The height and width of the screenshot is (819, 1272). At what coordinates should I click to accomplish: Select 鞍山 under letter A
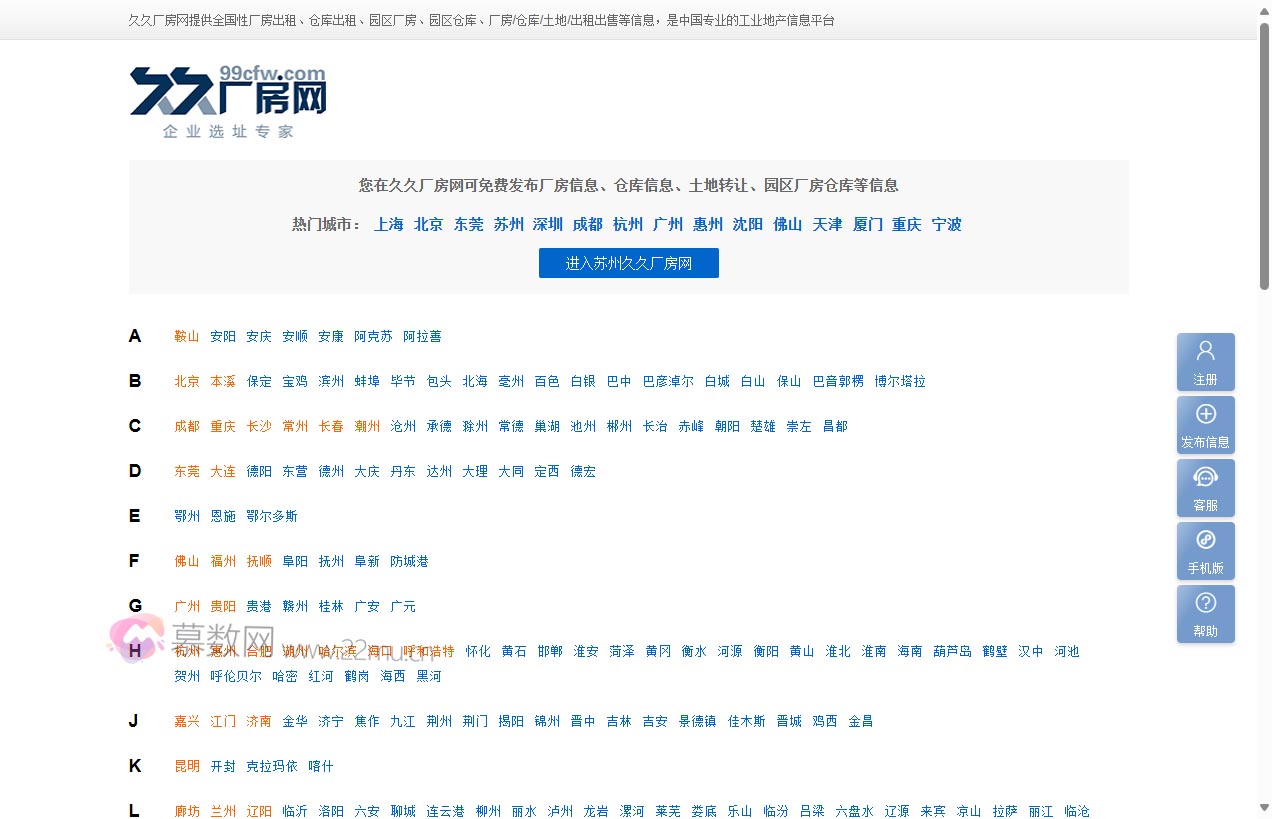(x=186, y=336)
